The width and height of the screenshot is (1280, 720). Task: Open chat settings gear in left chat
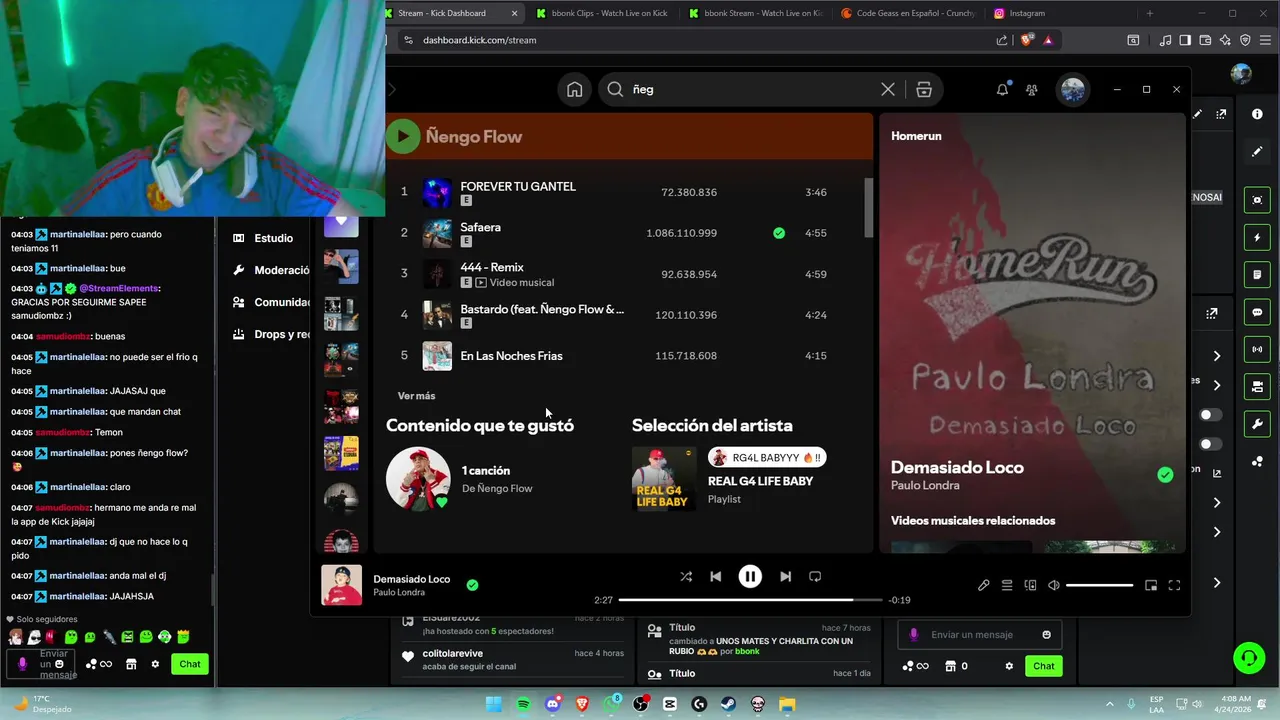point(155,664)
